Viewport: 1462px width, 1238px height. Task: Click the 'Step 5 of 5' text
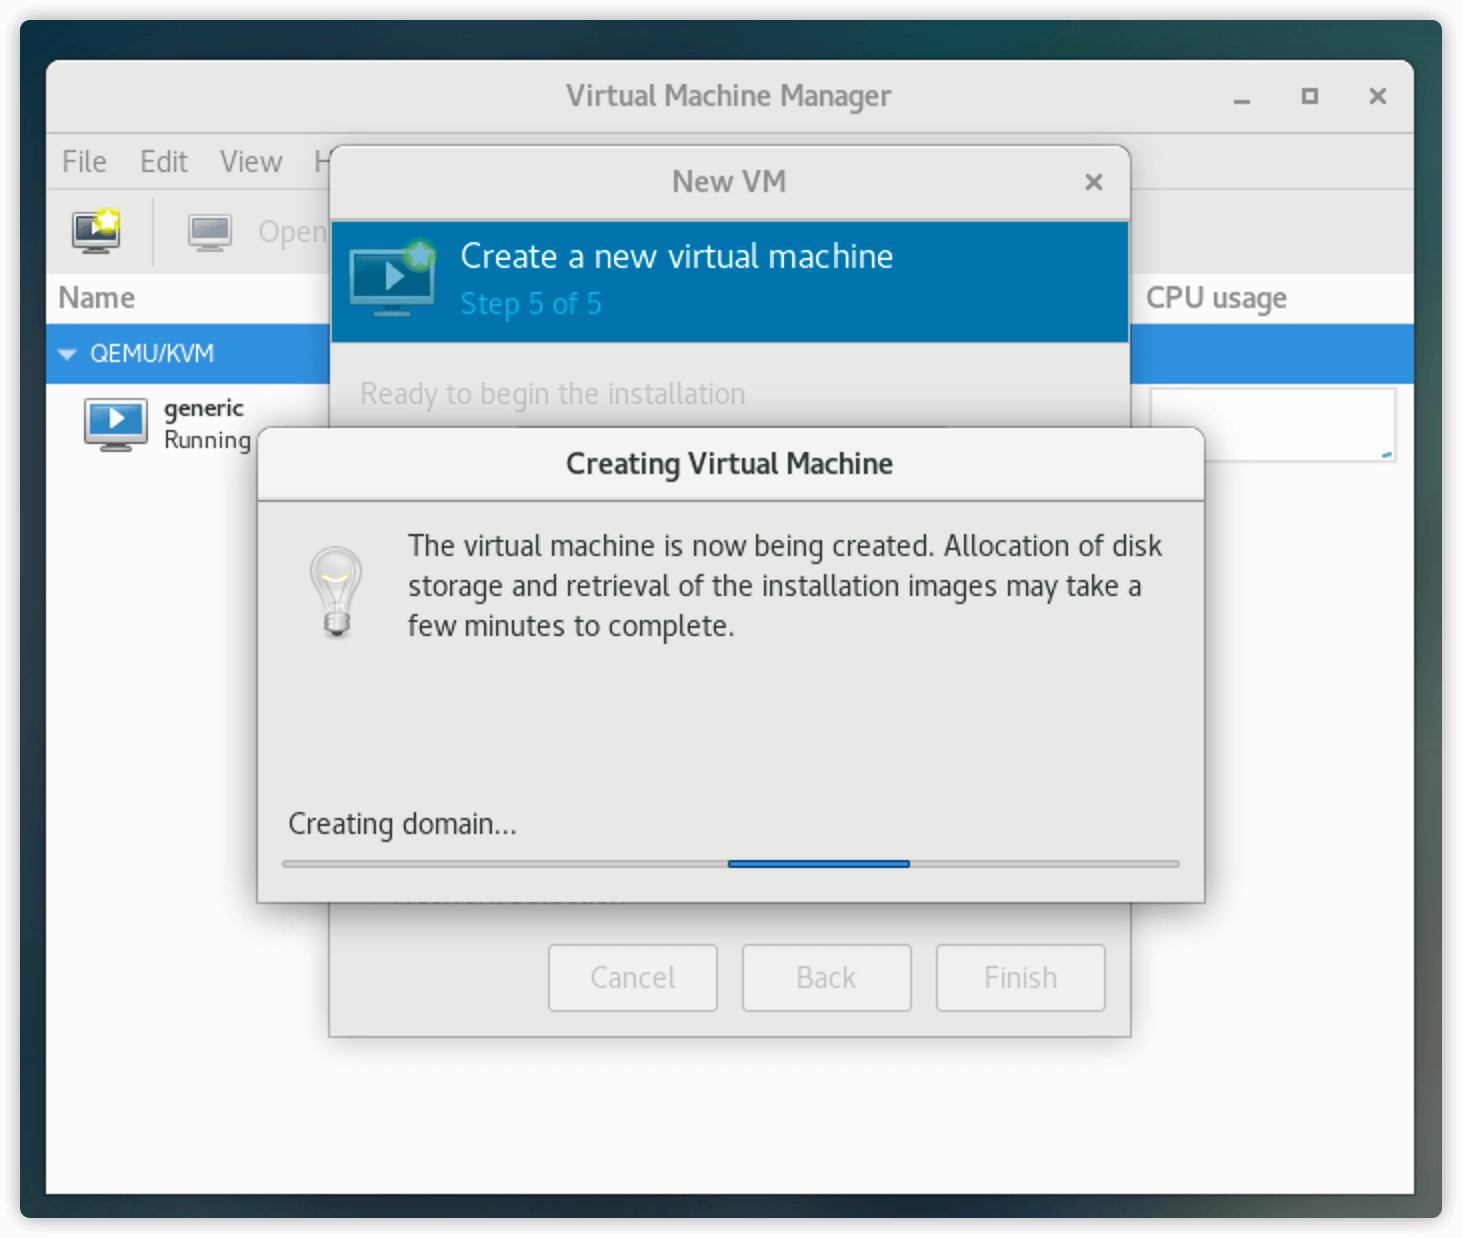531,304
